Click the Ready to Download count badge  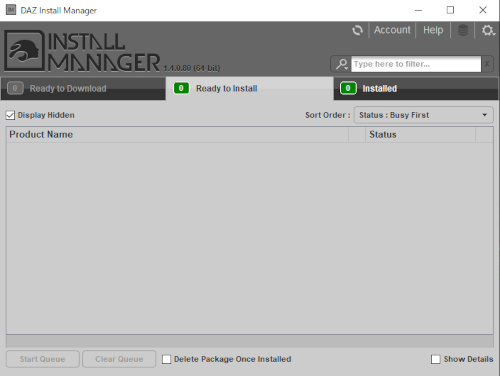(15, 88)
